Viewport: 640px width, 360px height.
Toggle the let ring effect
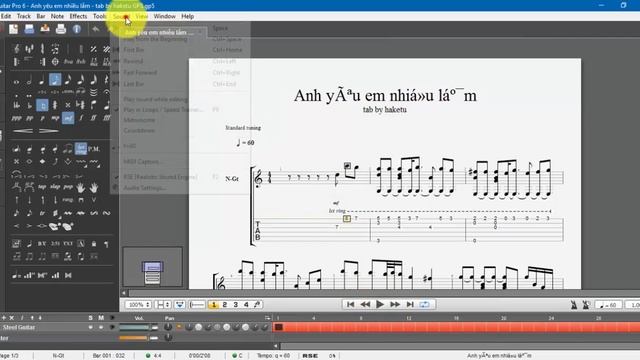pos(81,149)
